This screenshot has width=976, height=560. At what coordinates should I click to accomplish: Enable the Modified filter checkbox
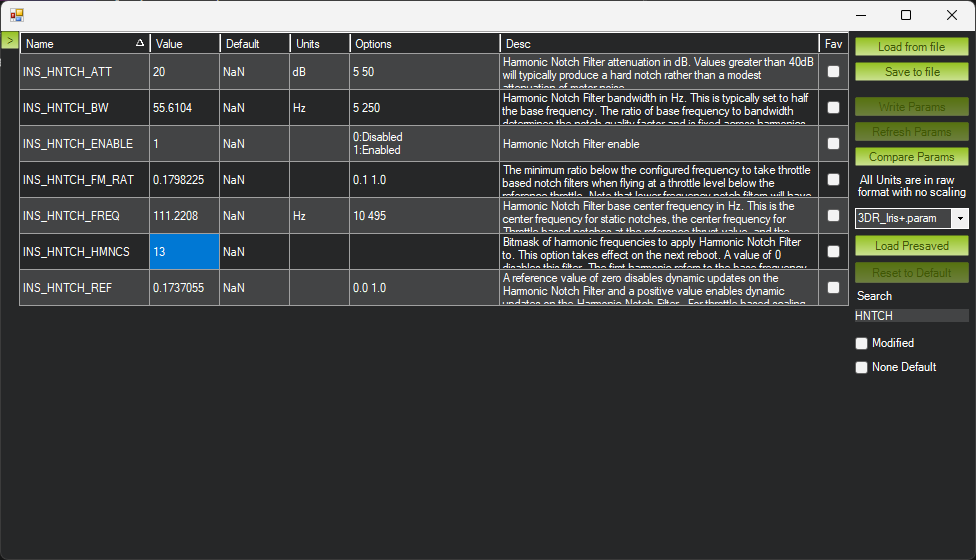pos(861,343)
